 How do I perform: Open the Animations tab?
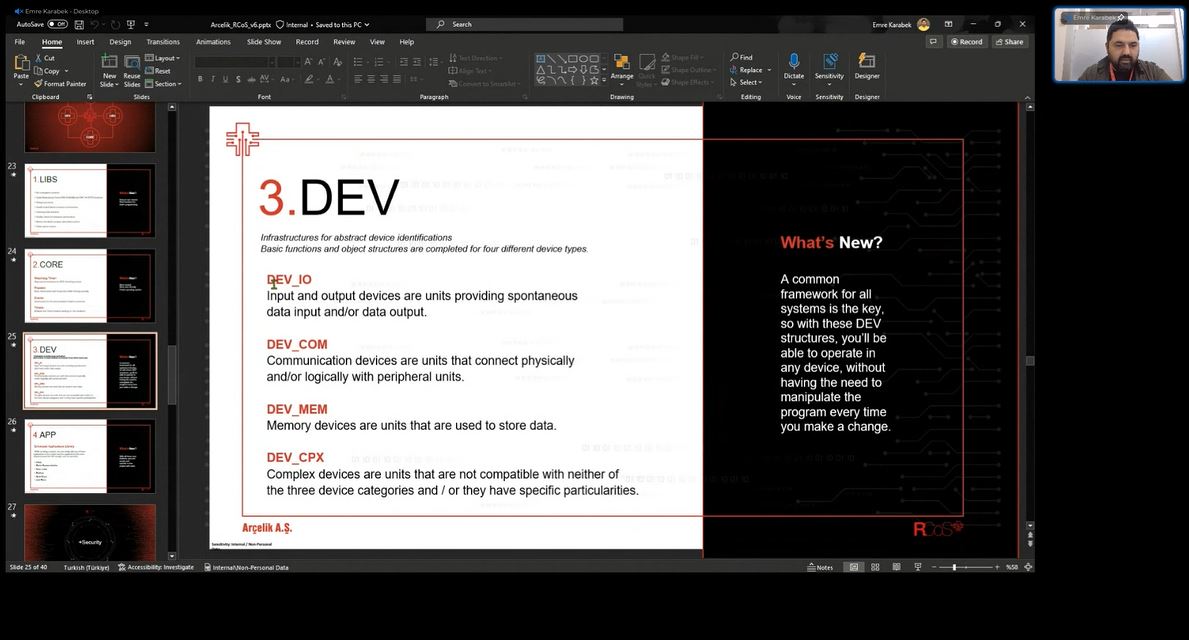click(213, 42)
